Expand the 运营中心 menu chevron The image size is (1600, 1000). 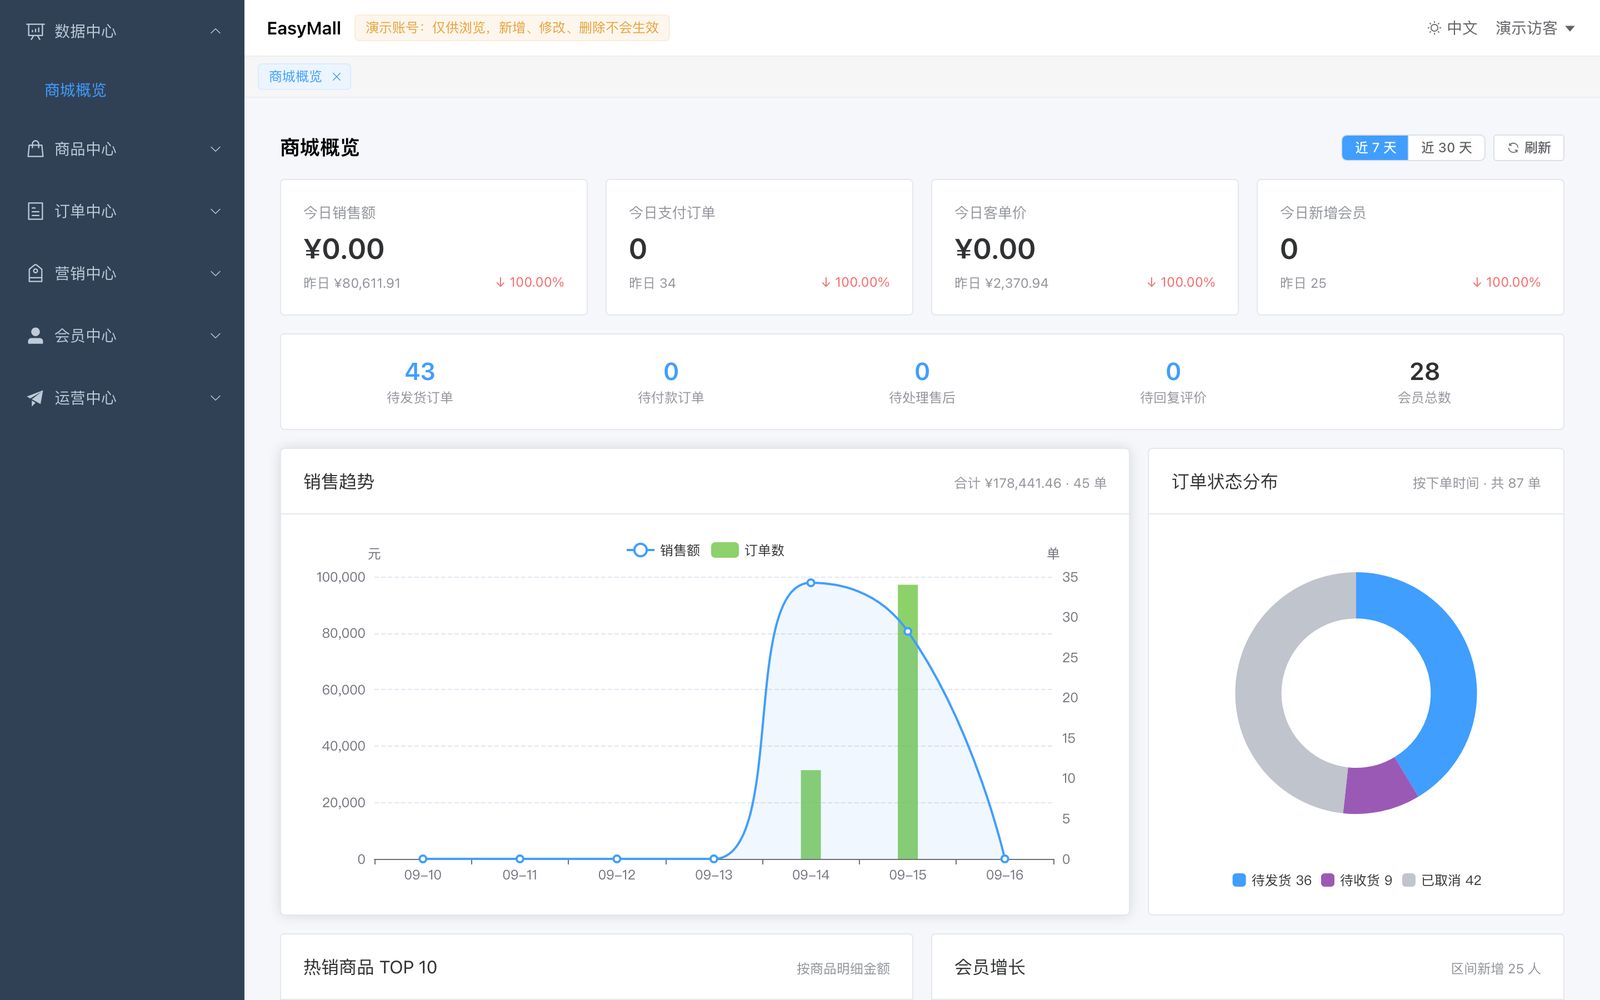215,398
